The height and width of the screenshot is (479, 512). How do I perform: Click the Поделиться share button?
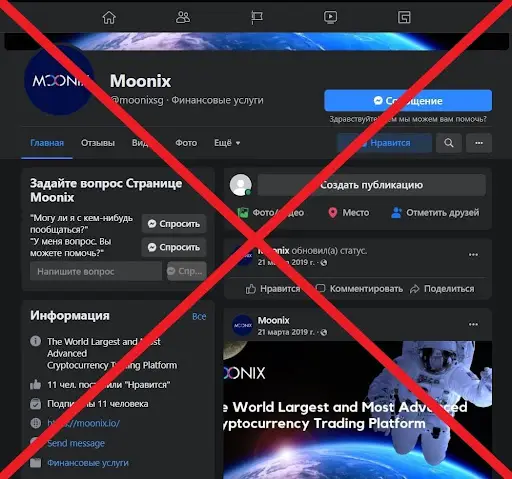(442, 289)
